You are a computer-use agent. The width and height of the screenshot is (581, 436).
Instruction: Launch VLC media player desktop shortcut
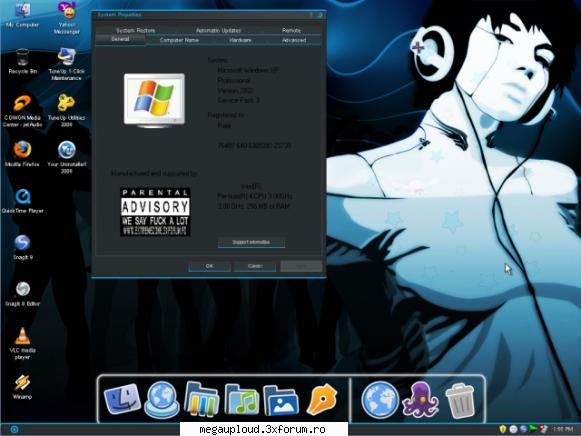tap(22, 343)
